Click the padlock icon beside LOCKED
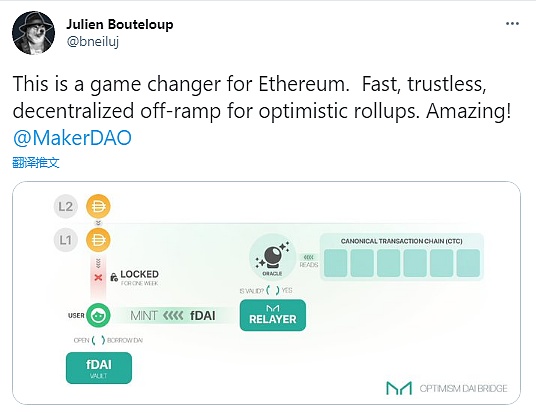The height and width of the screenshot is (413, 536). (x=114, y=277)
